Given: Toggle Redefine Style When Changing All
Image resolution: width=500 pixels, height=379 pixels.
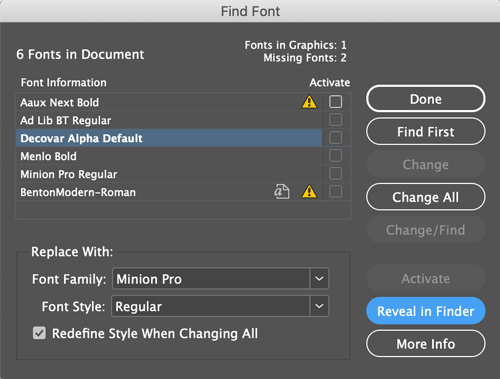Looking at the screenshot, I should point(39,333).
